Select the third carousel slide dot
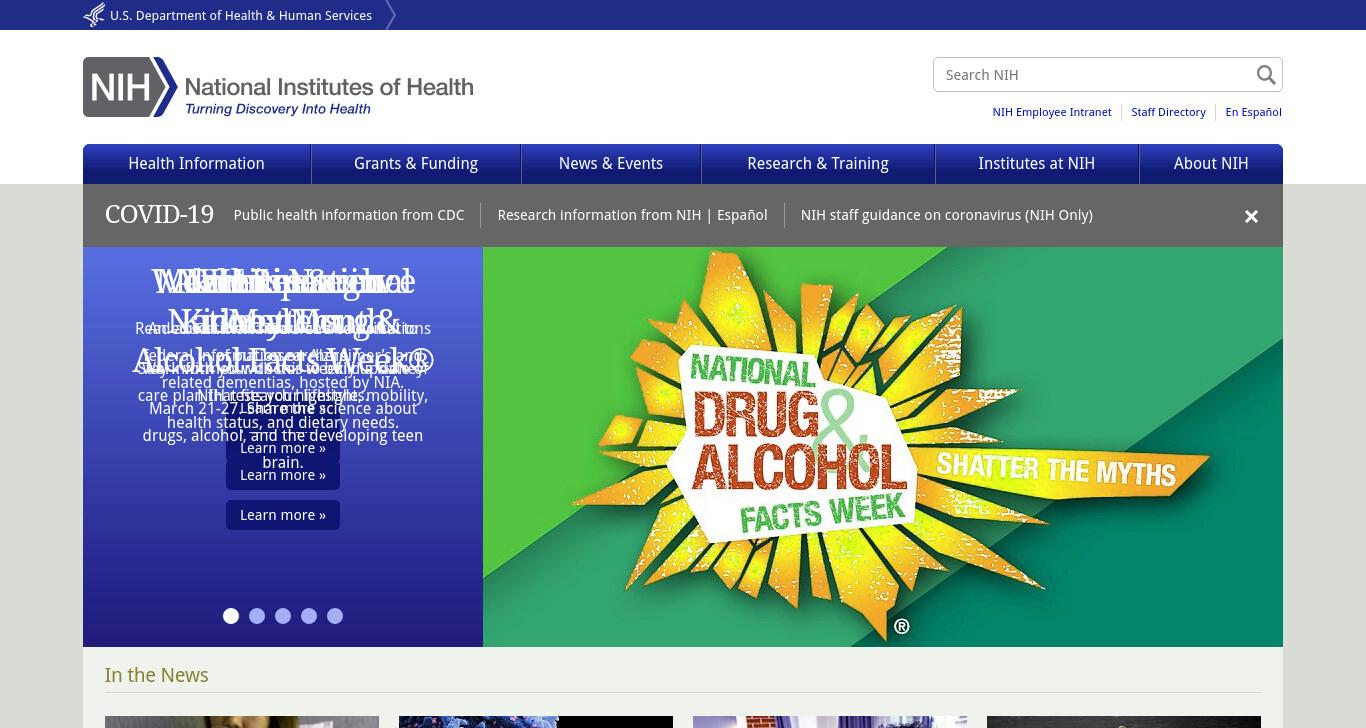 tap(283, 616)
